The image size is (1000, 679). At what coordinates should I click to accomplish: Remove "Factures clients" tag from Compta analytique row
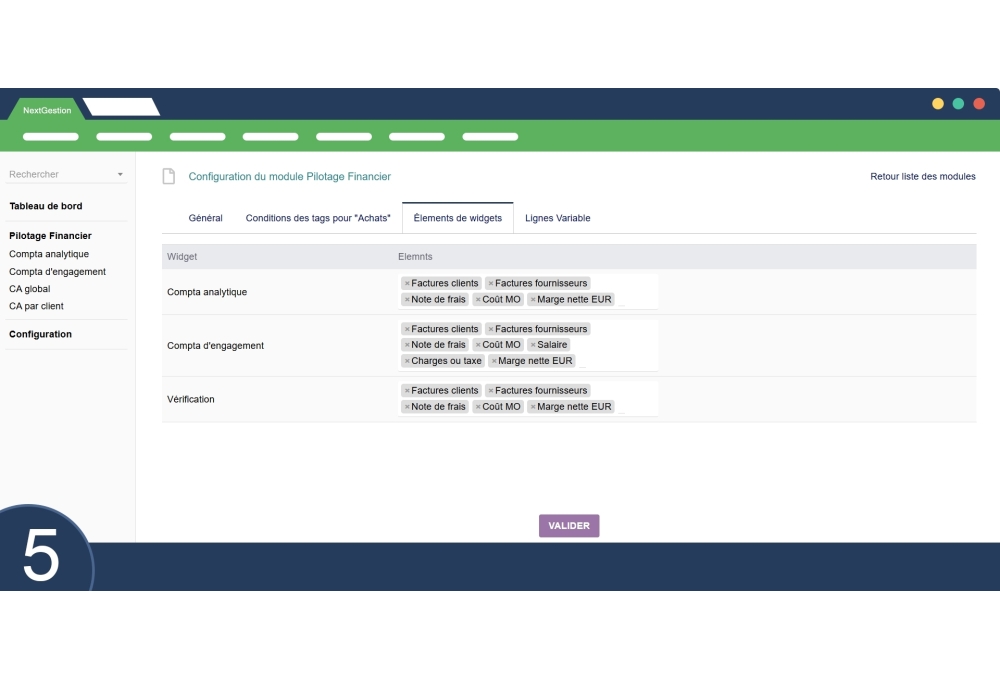coord(407,283)
